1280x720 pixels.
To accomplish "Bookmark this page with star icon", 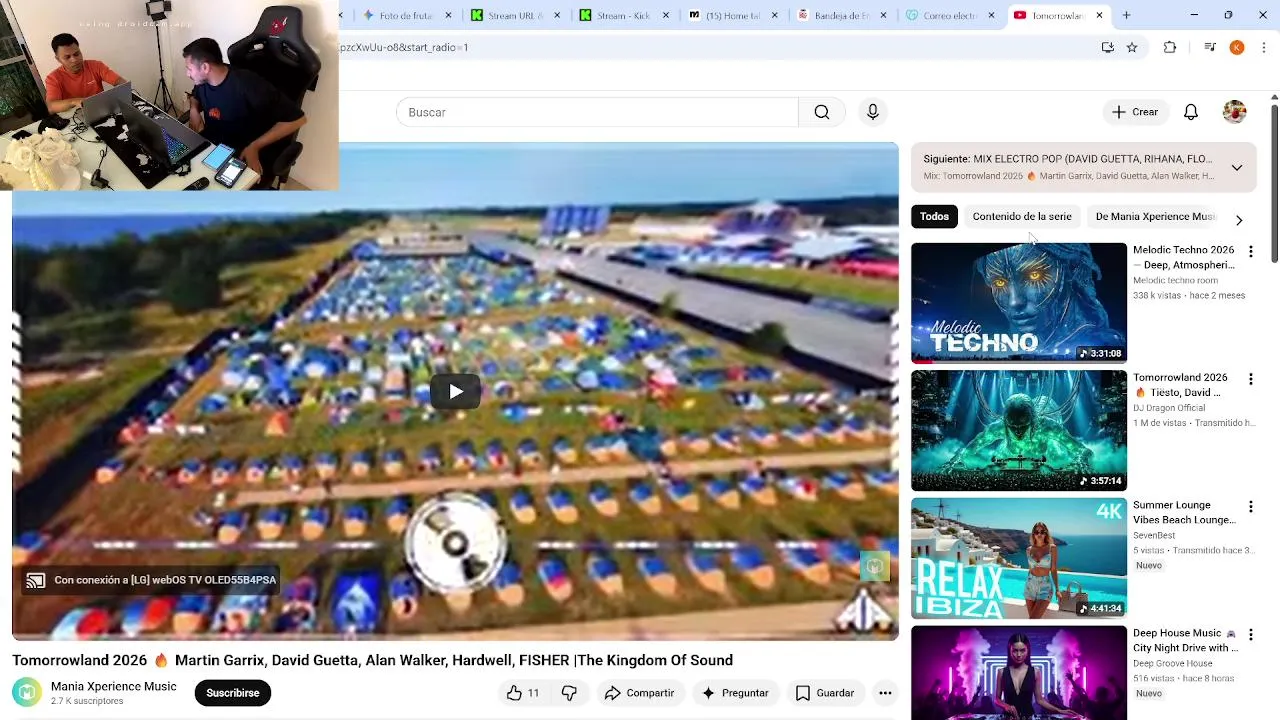I will point(1132,47).
